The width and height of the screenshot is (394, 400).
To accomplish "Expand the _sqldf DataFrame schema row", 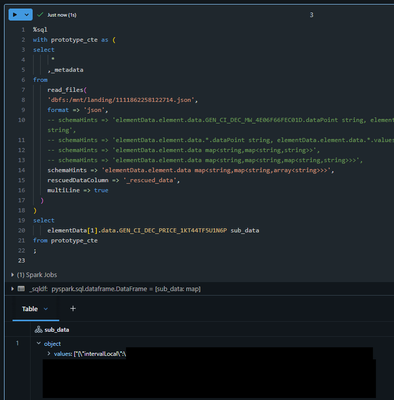I will pos(12,289).
